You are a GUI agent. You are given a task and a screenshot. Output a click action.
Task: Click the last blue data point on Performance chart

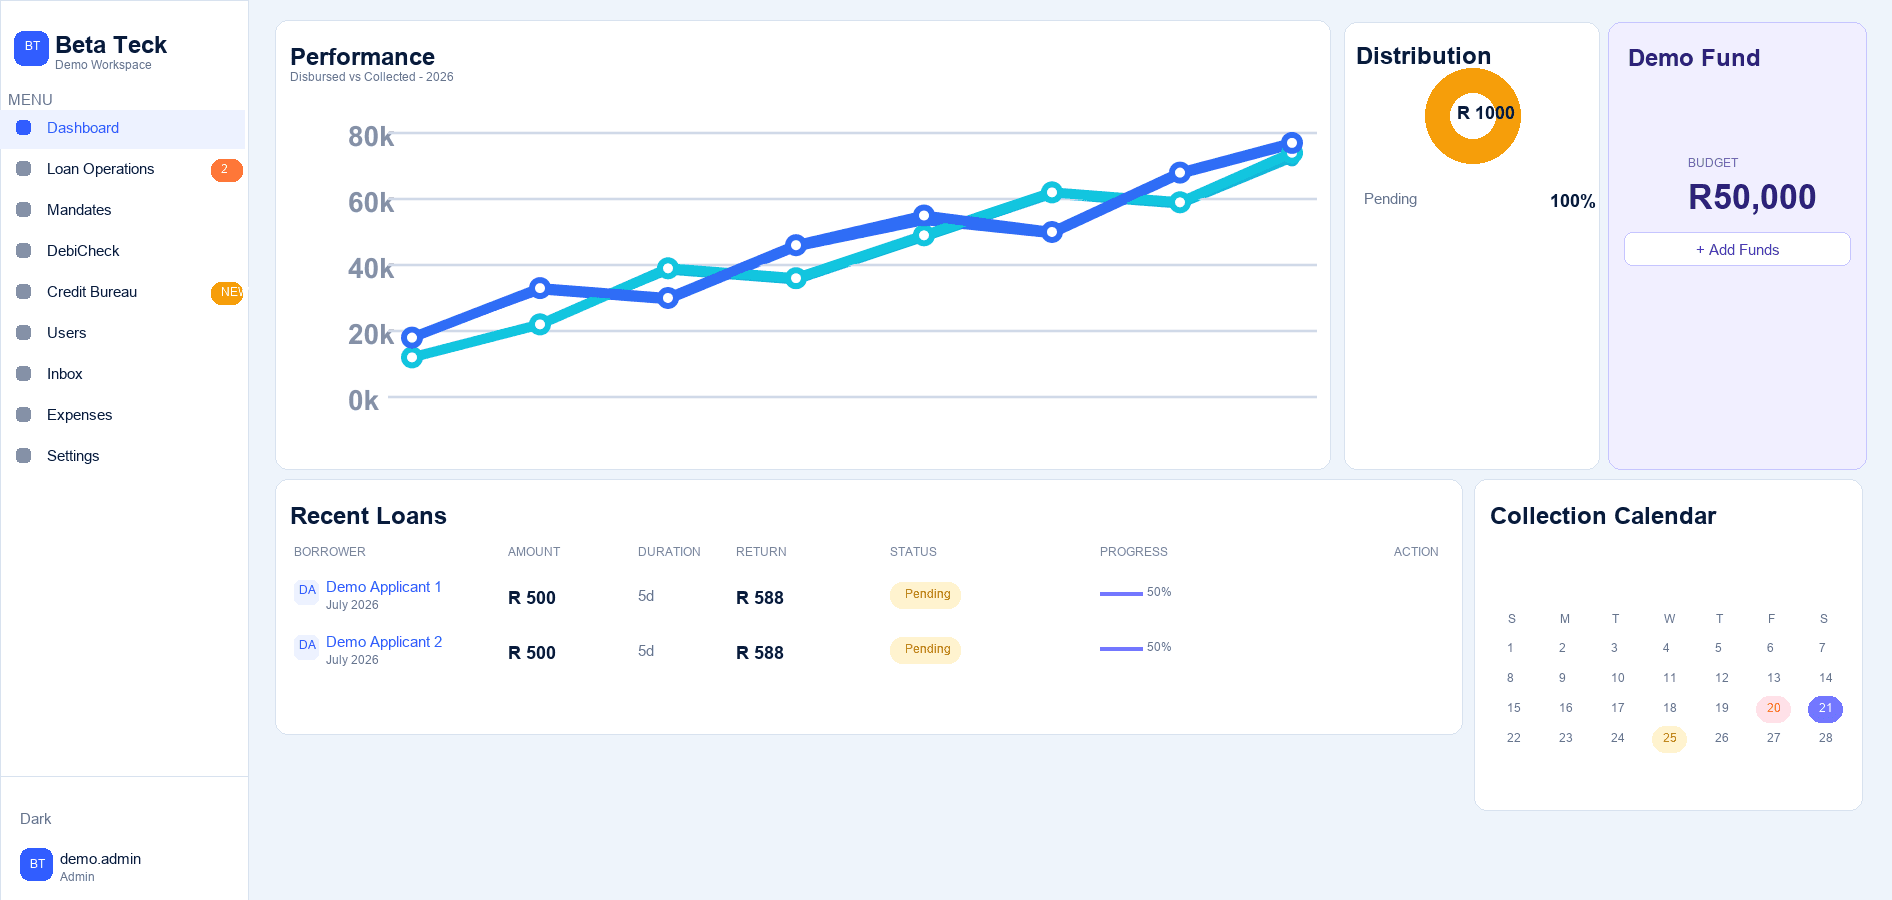coord(1292,143)
